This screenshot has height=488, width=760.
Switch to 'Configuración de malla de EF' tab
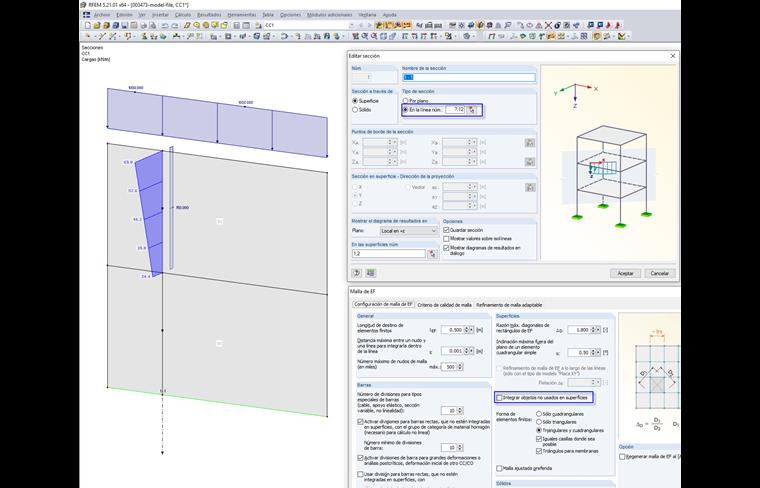[383, 304]
